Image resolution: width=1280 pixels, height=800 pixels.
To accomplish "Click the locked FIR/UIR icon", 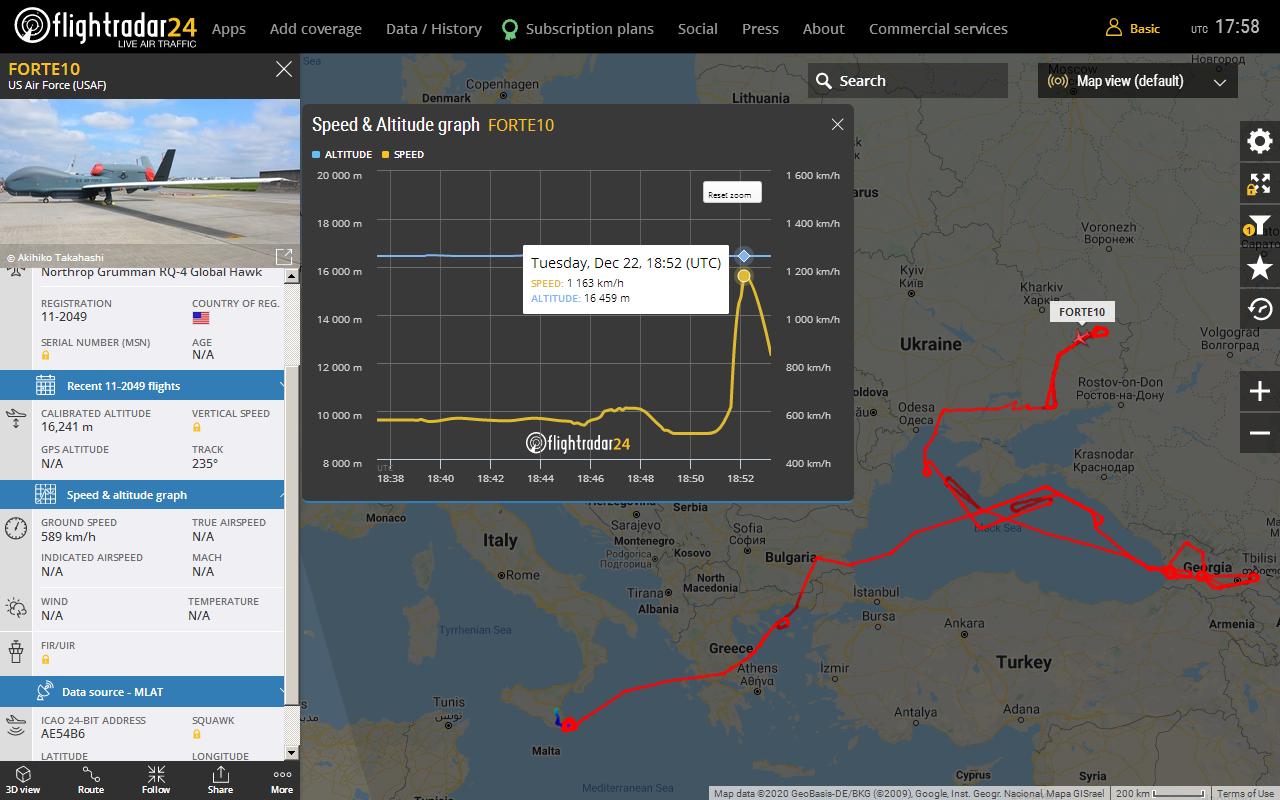I will 45,659.
